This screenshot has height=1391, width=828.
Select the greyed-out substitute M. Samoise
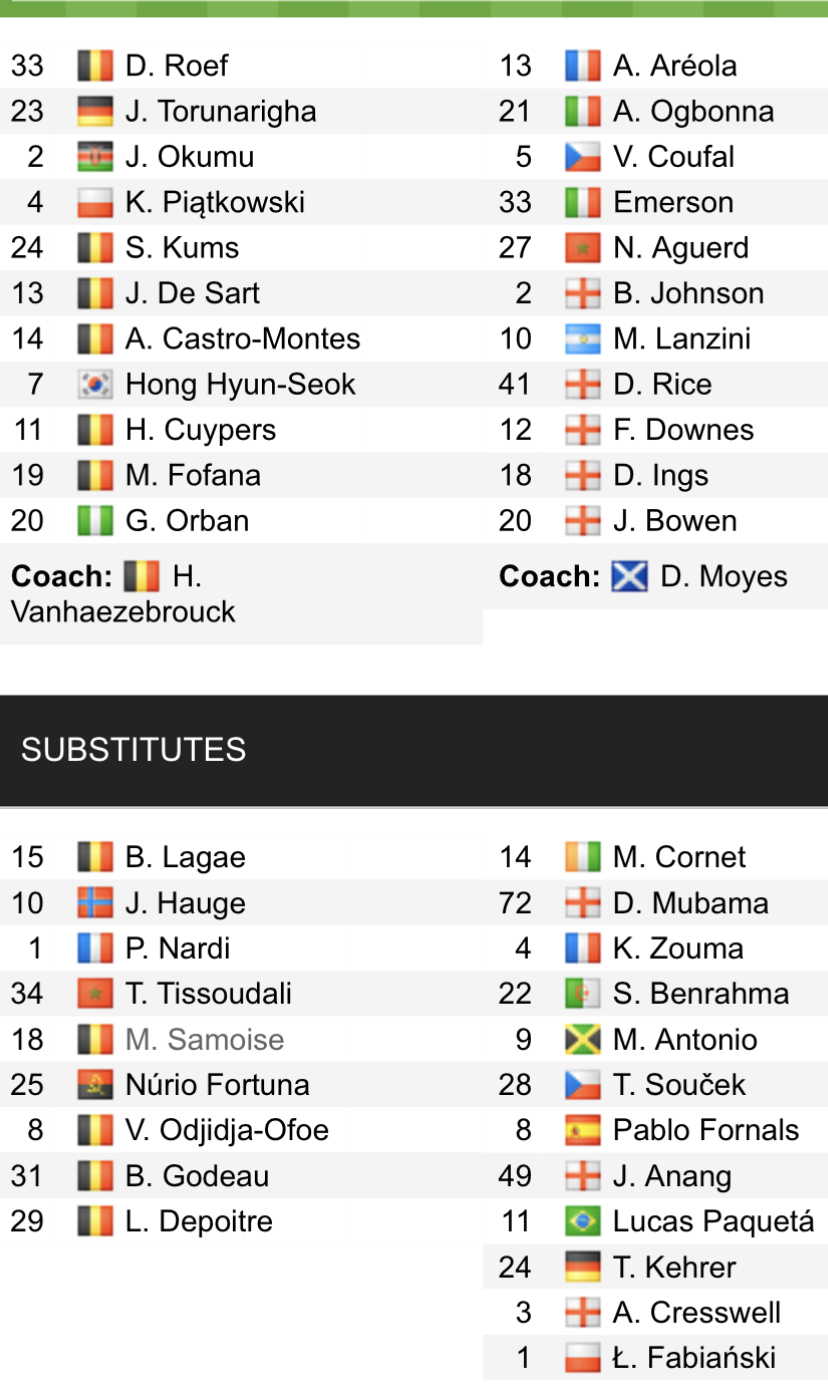pyautogui.click(x=204, y=1040)
